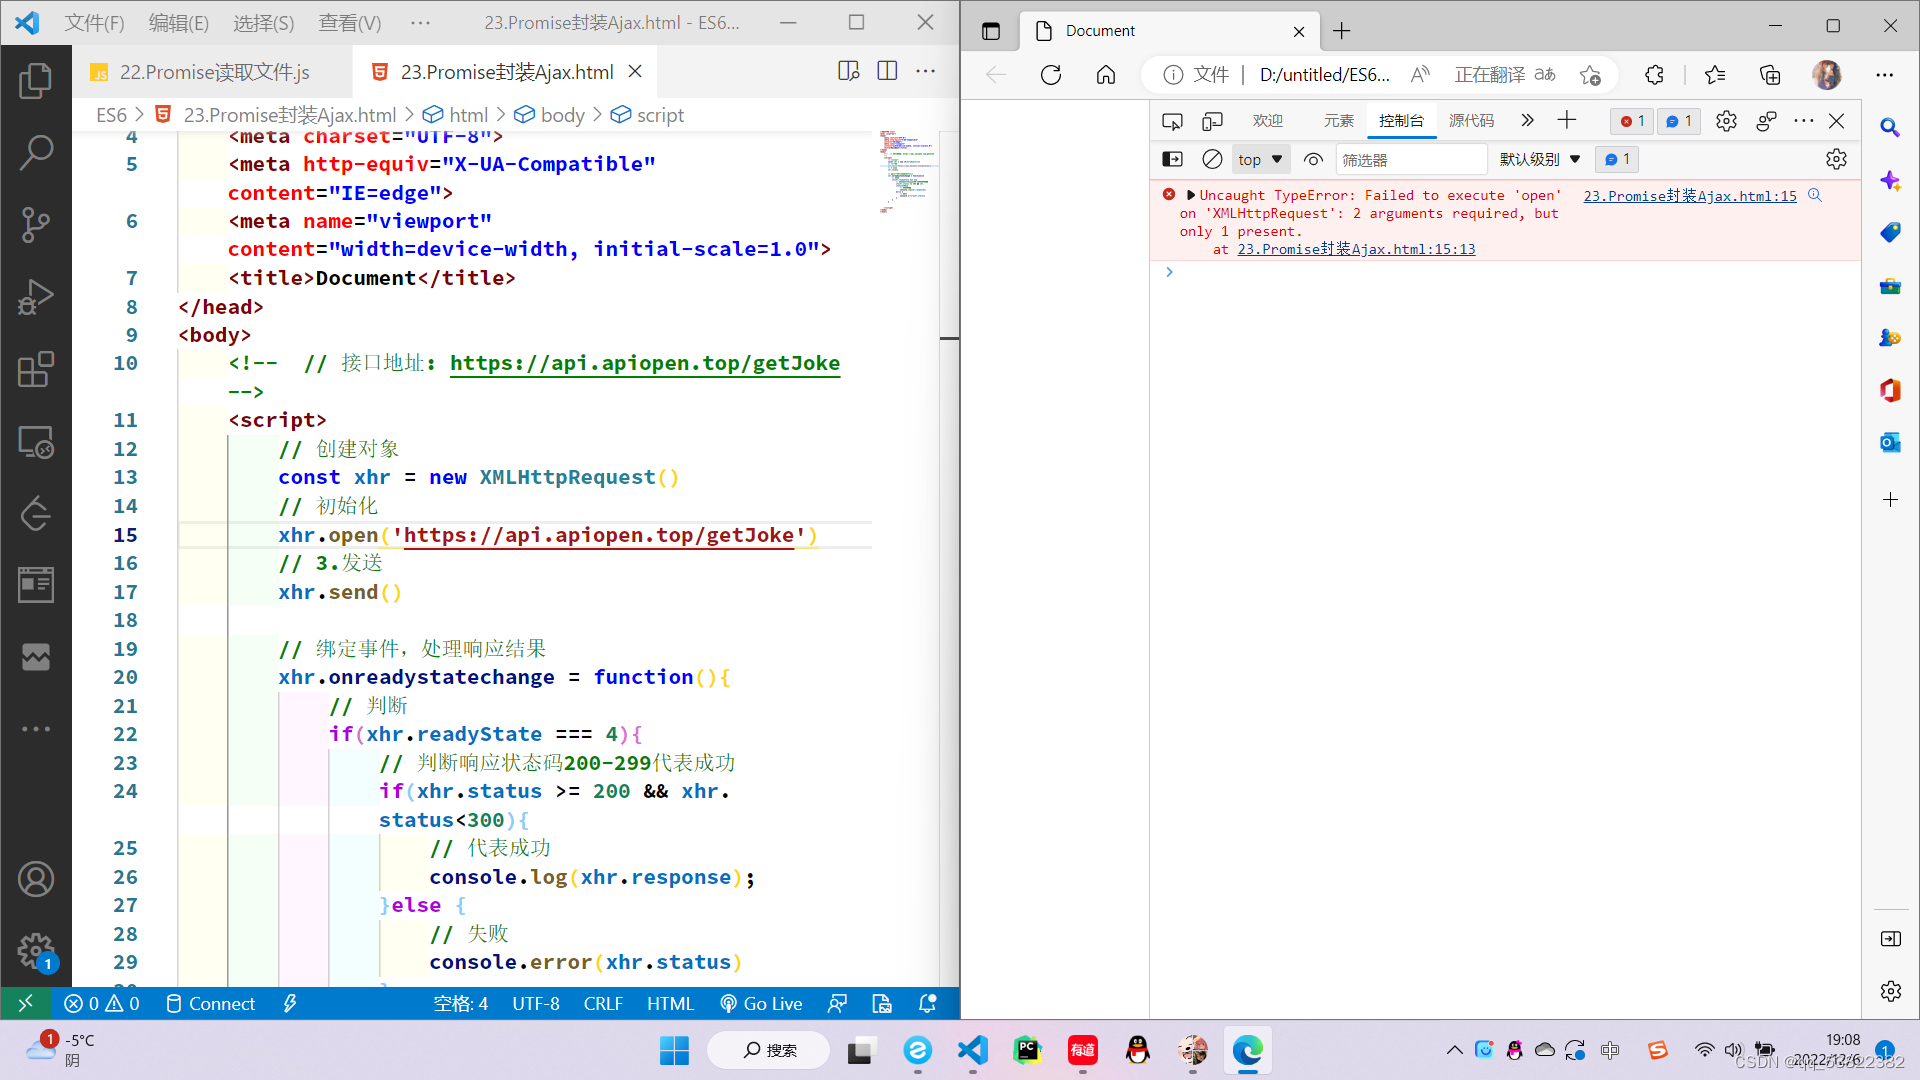1920x1080 pixels.
Task: Open Search view in VS Code sidebar
Action: pyautogui.click(x=37, y=152)
